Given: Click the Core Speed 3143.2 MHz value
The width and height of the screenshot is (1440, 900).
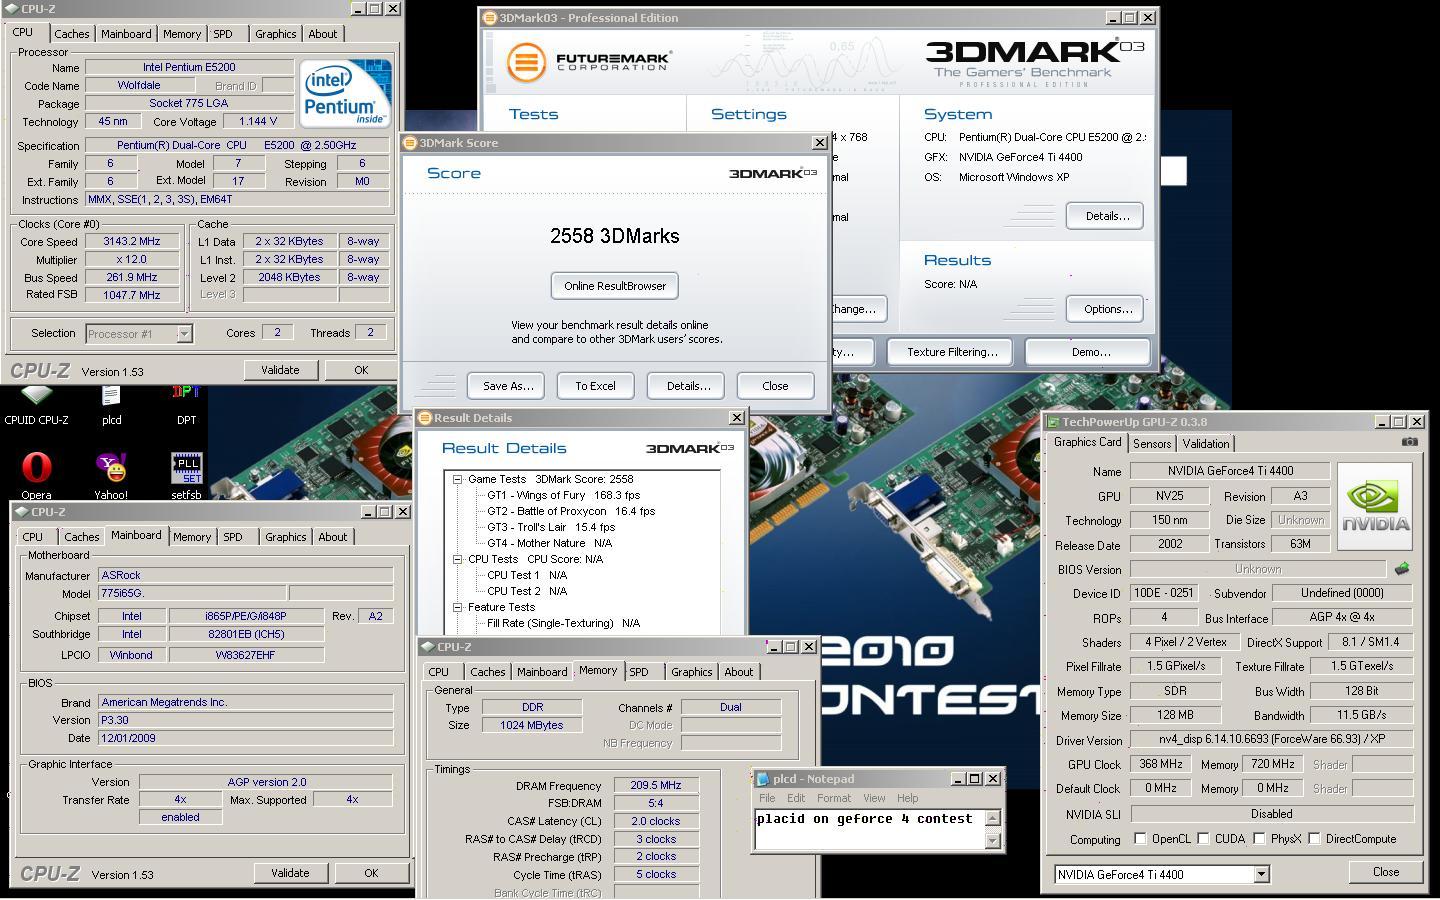Looking at the screenshot, I should tap(131, 241).
